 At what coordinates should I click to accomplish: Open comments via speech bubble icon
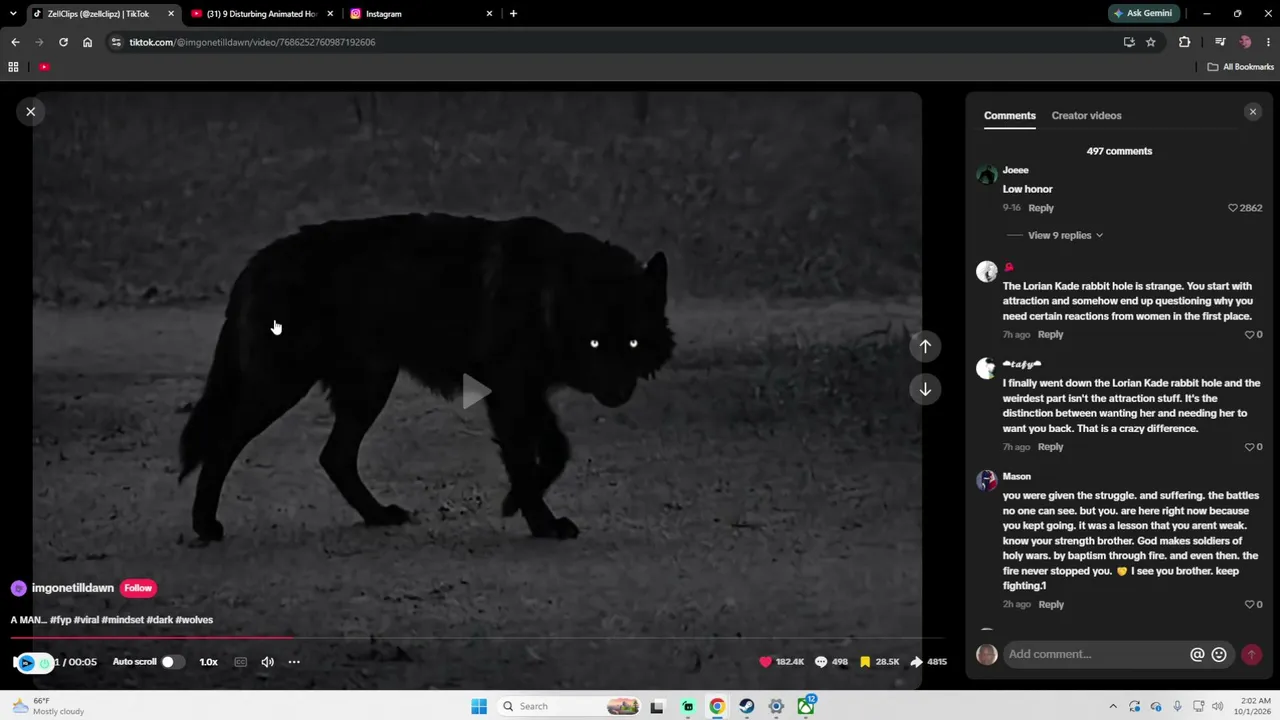click(821, 662)
